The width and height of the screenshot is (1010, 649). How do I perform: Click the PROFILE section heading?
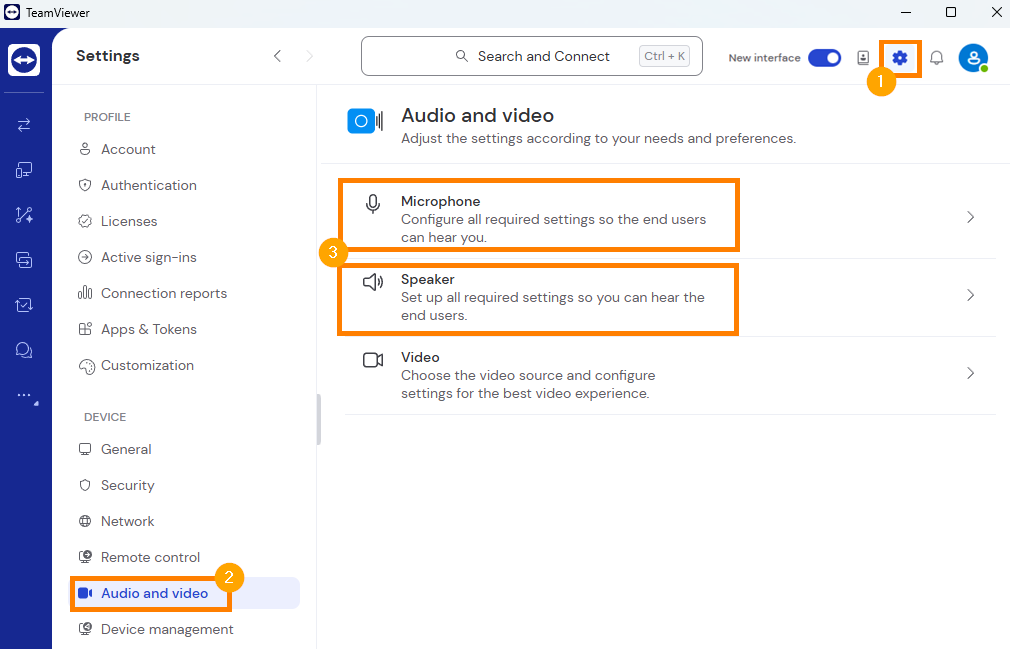107,117
